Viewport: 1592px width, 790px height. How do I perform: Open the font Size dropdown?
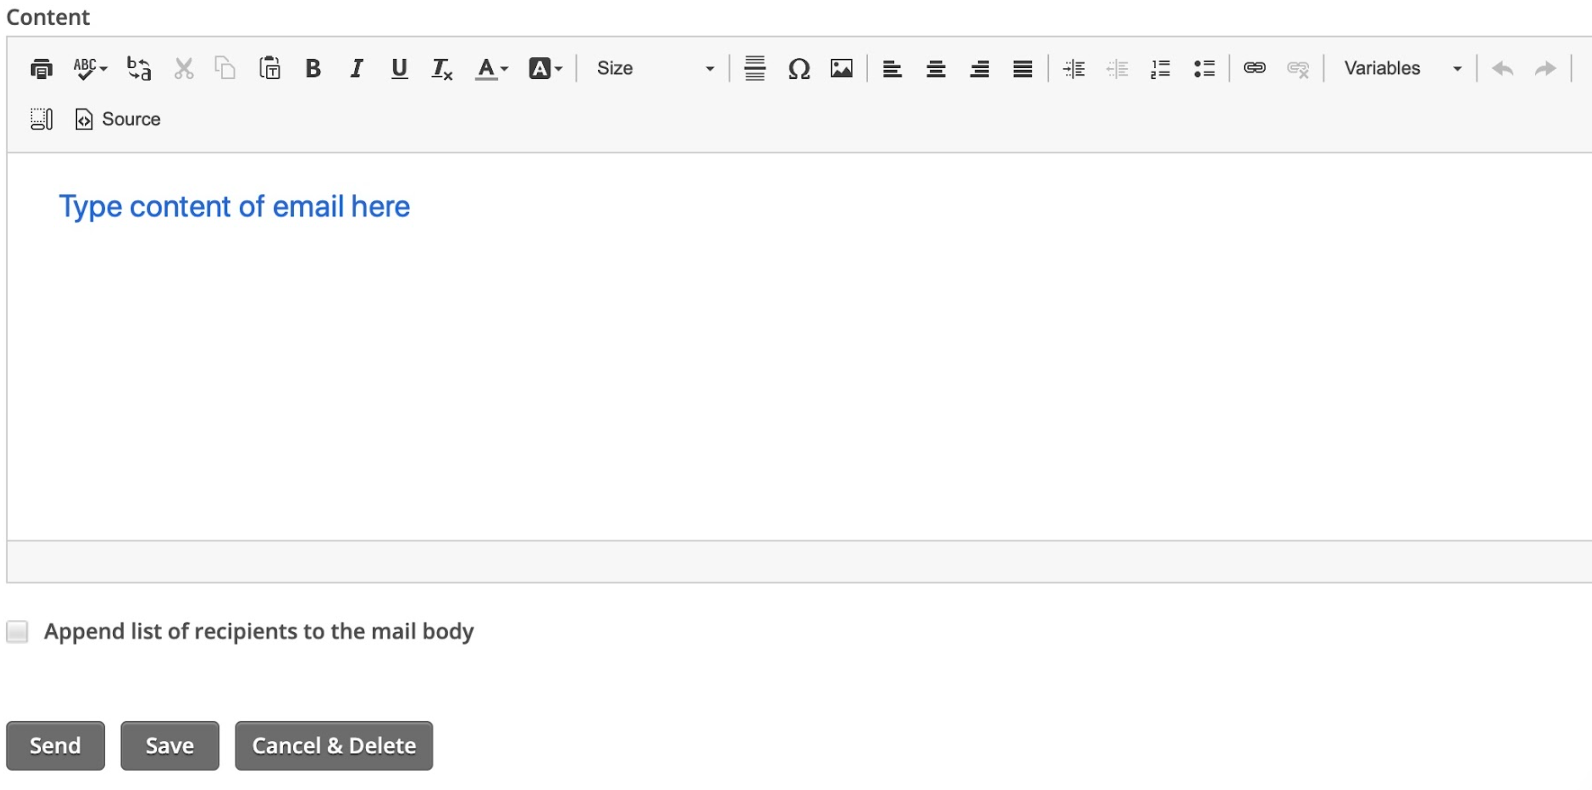click(x=655, y=68)
